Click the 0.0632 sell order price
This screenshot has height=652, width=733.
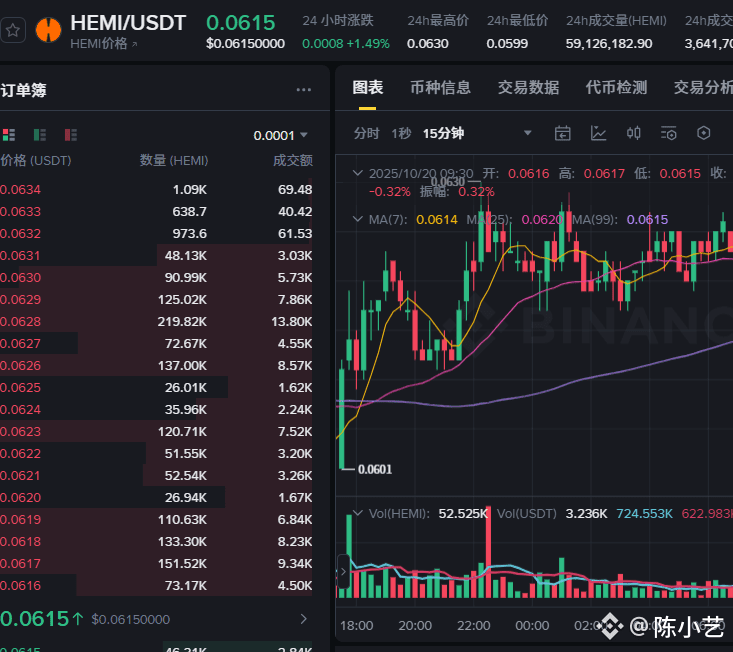(x=20, y=234)
